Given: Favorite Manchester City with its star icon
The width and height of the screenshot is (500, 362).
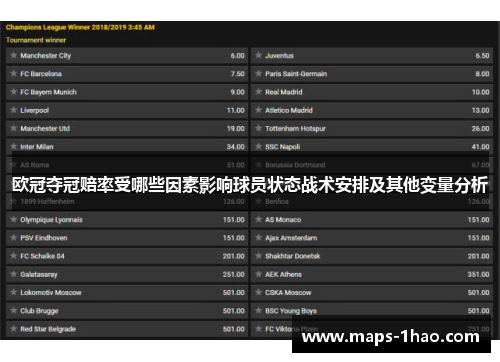Looking at the screenshot, I should (x=14, y=55).
